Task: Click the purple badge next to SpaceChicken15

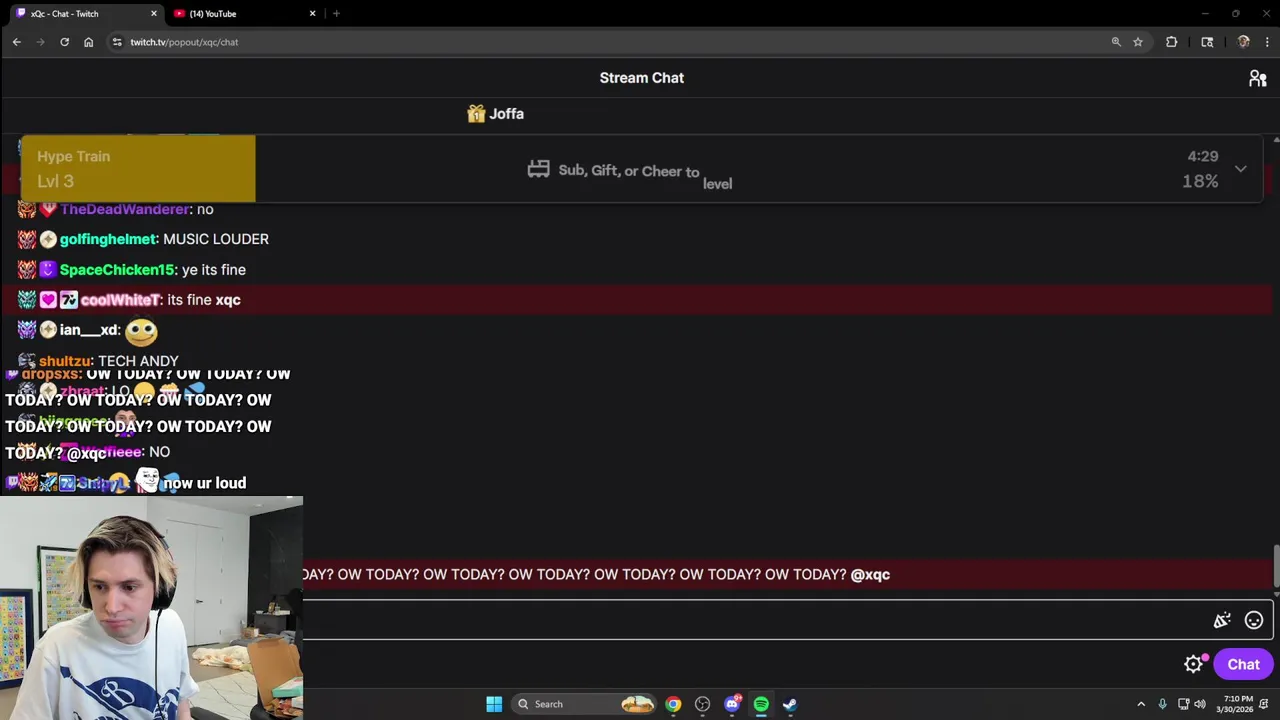Action: 48,270
